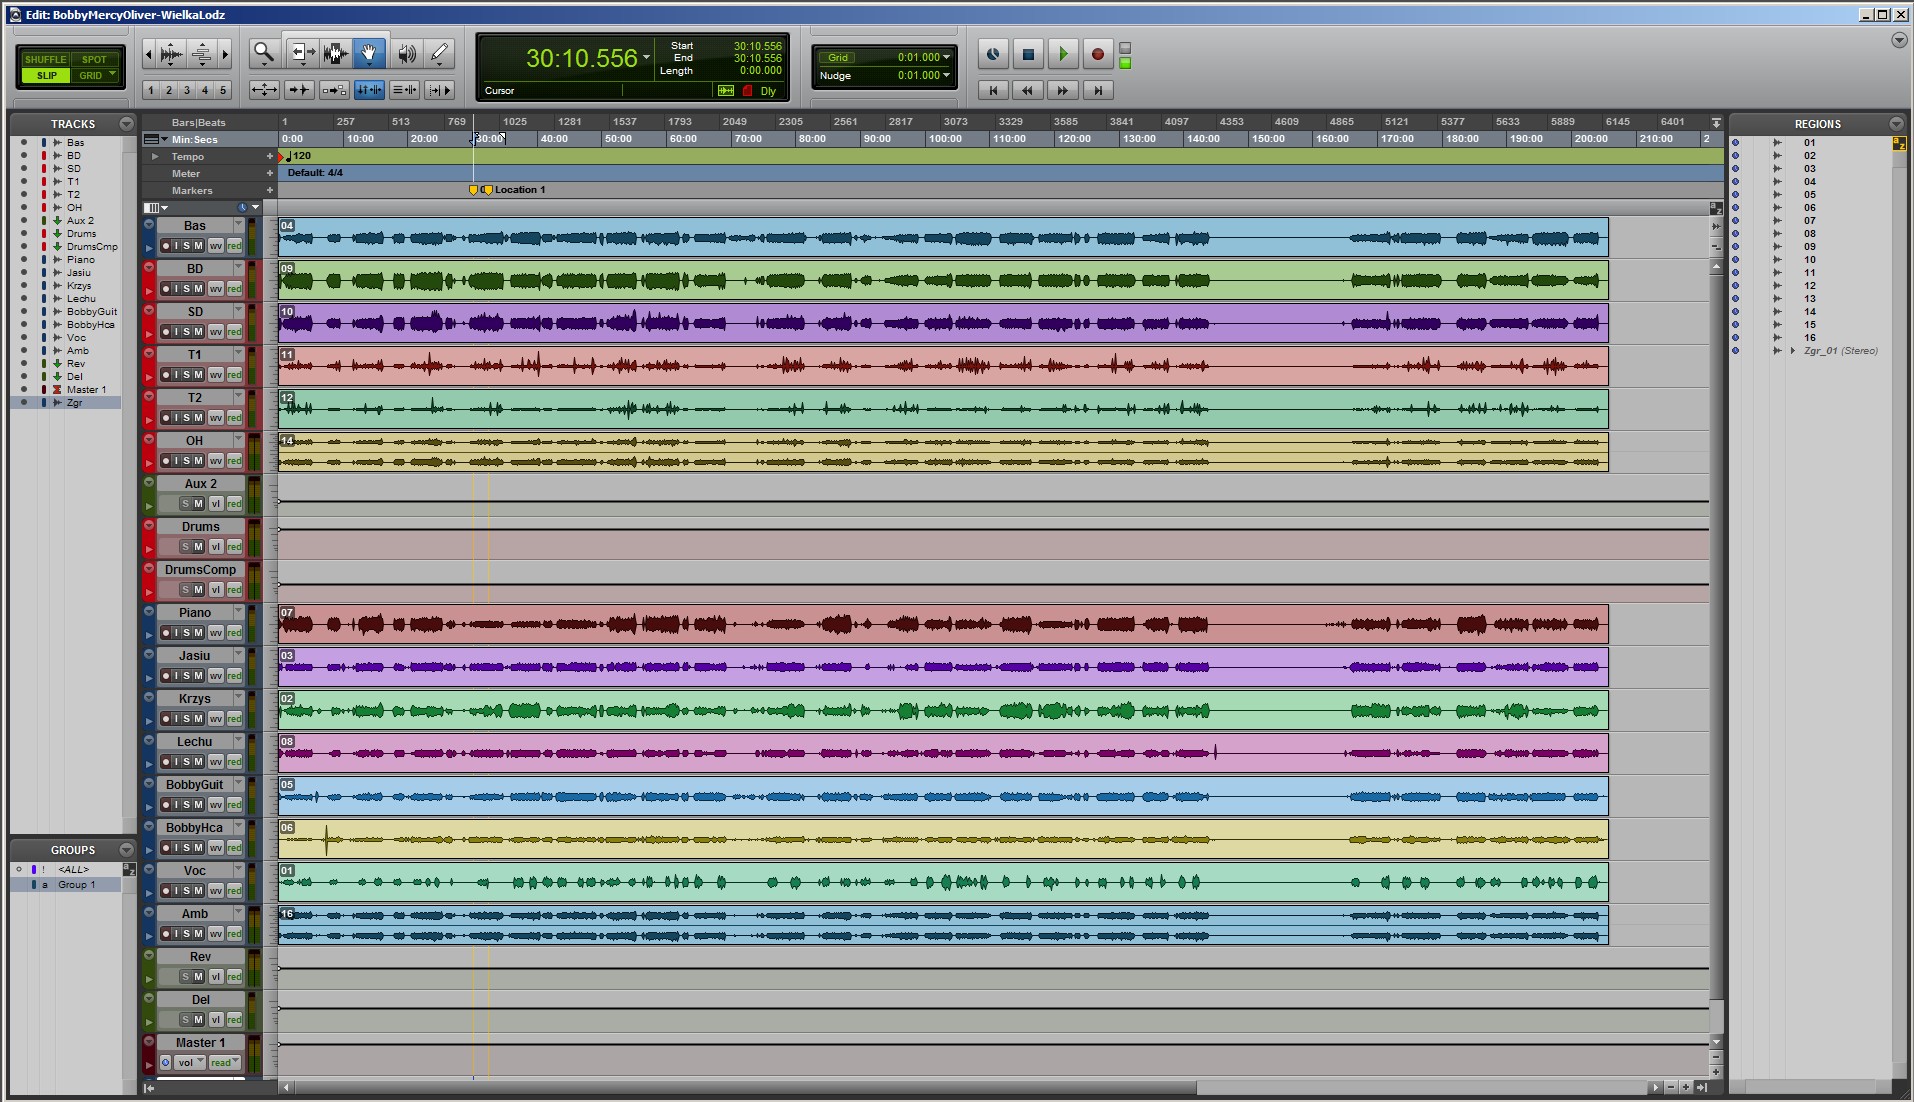The width and height of the screenshot is (1914, 1102).
Task: Select the Zoomer magnifying glass tool
Action: pos(263,54)
